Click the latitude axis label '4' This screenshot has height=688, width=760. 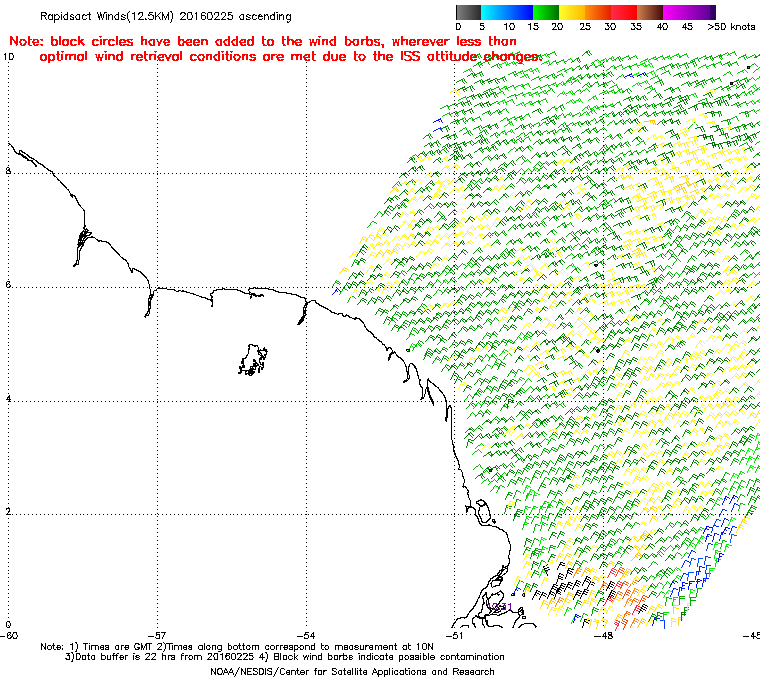8,399
